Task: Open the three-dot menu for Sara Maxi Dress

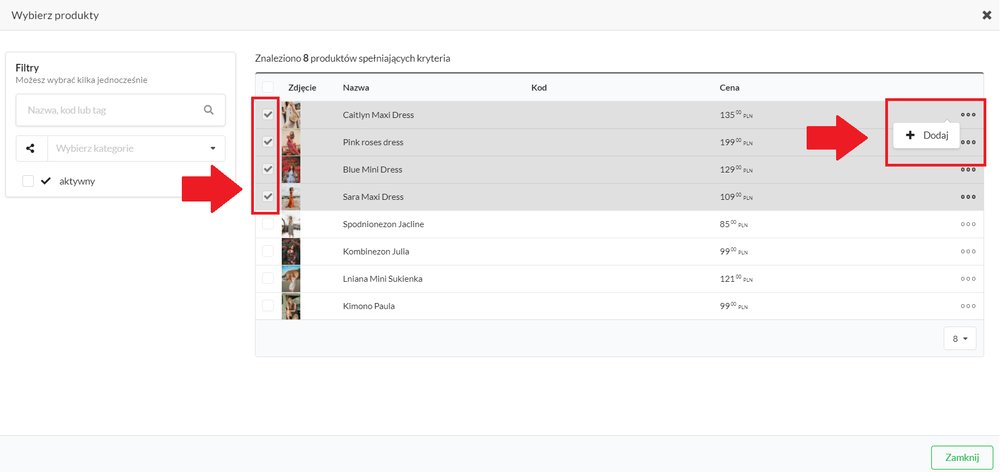Action: (967, 197)
